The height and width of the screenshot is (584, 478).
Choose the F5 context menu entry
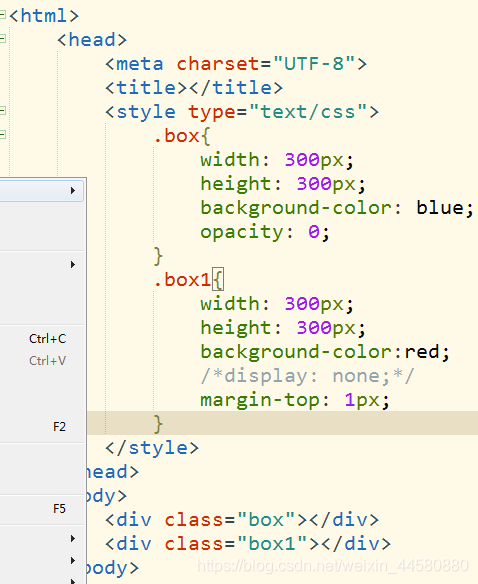(41, 509)
